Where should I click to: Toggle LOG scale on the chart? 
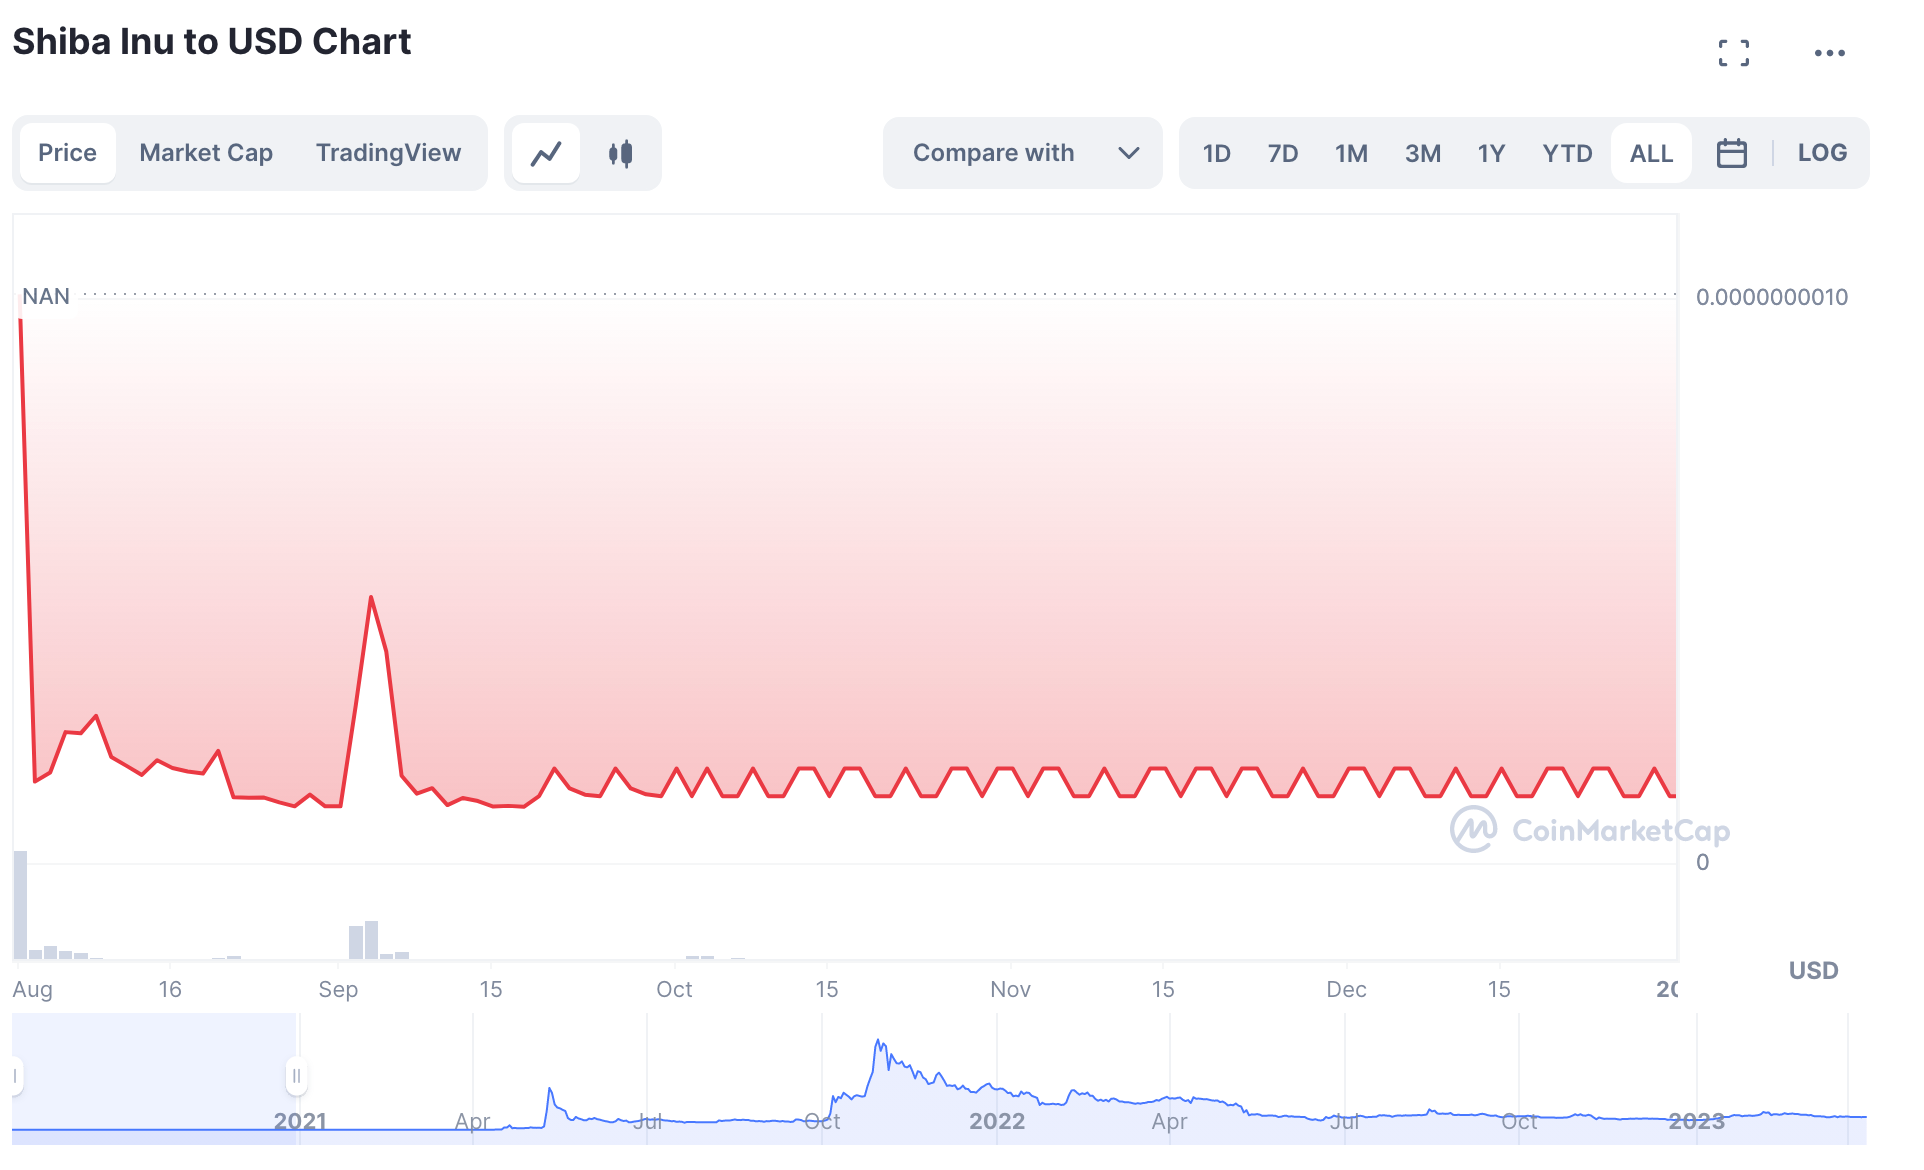[x=1822, y=153]
